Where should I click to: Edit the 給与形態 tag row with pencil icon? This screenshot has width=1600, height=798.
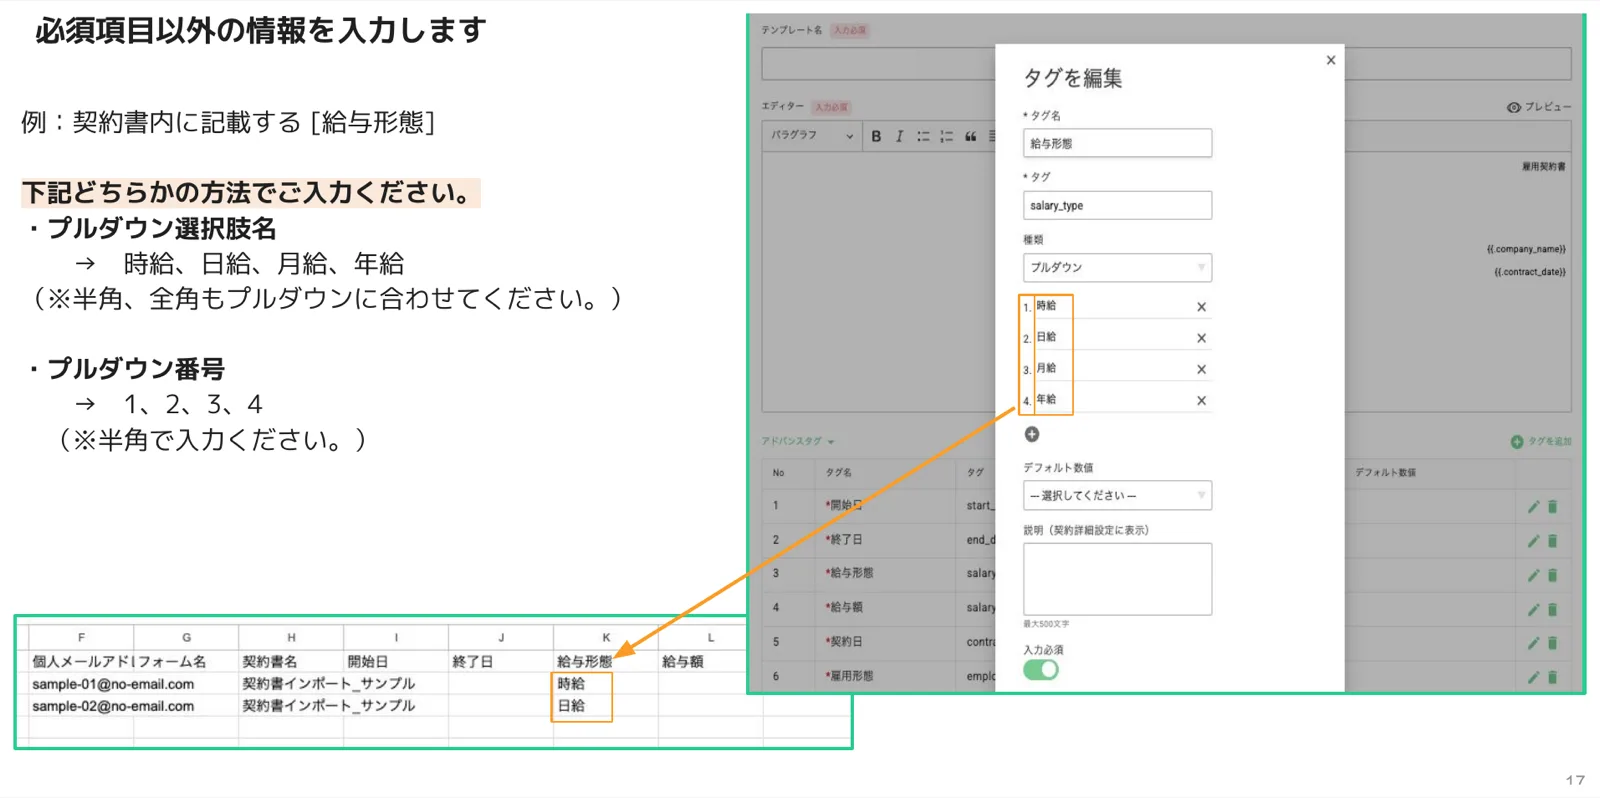pos(1533,575)
